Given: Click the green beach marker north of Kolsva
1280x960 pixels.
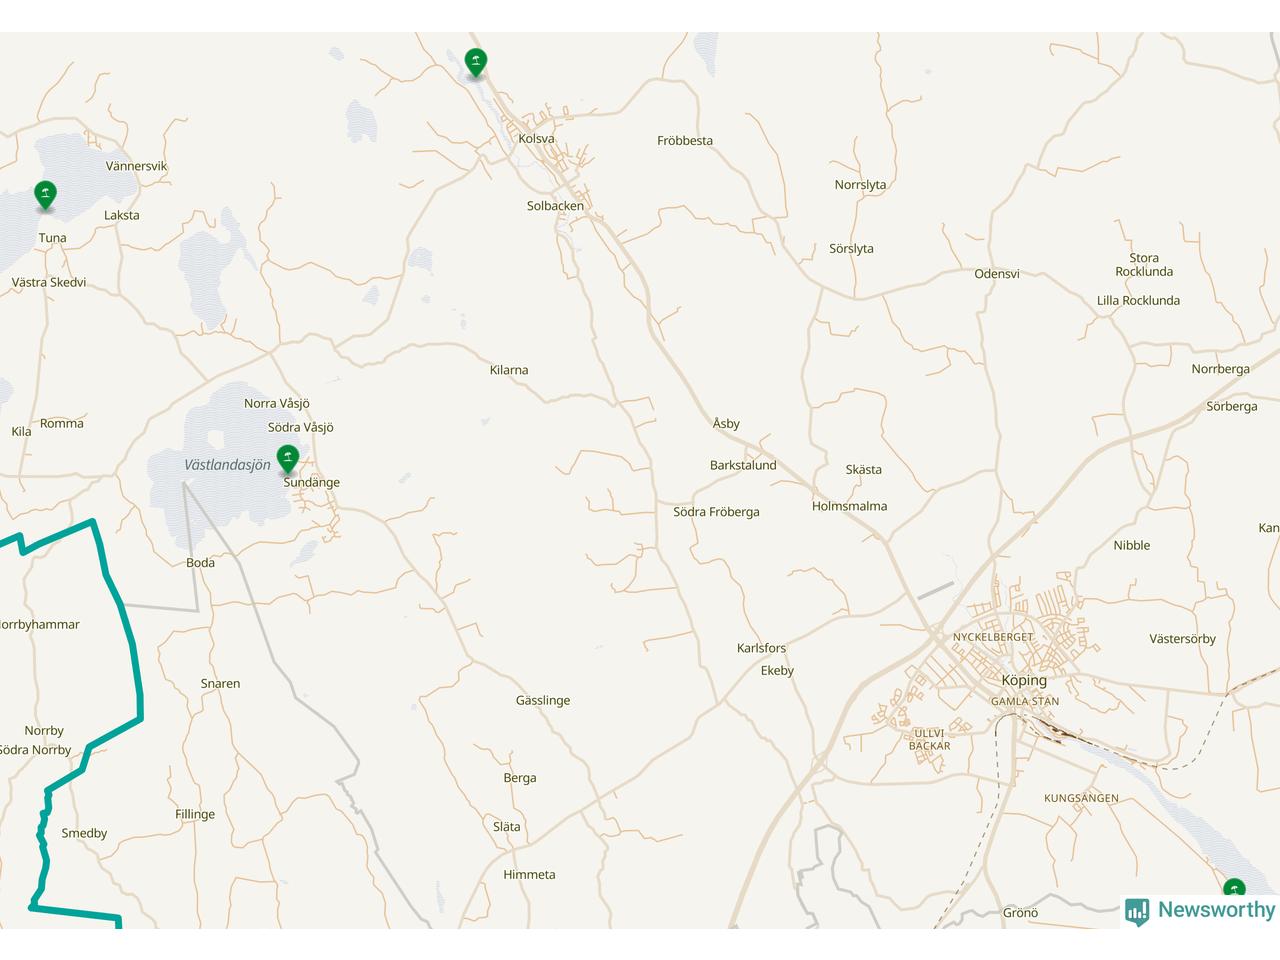Looking at the screenshot, I should [x=476, y=63].
